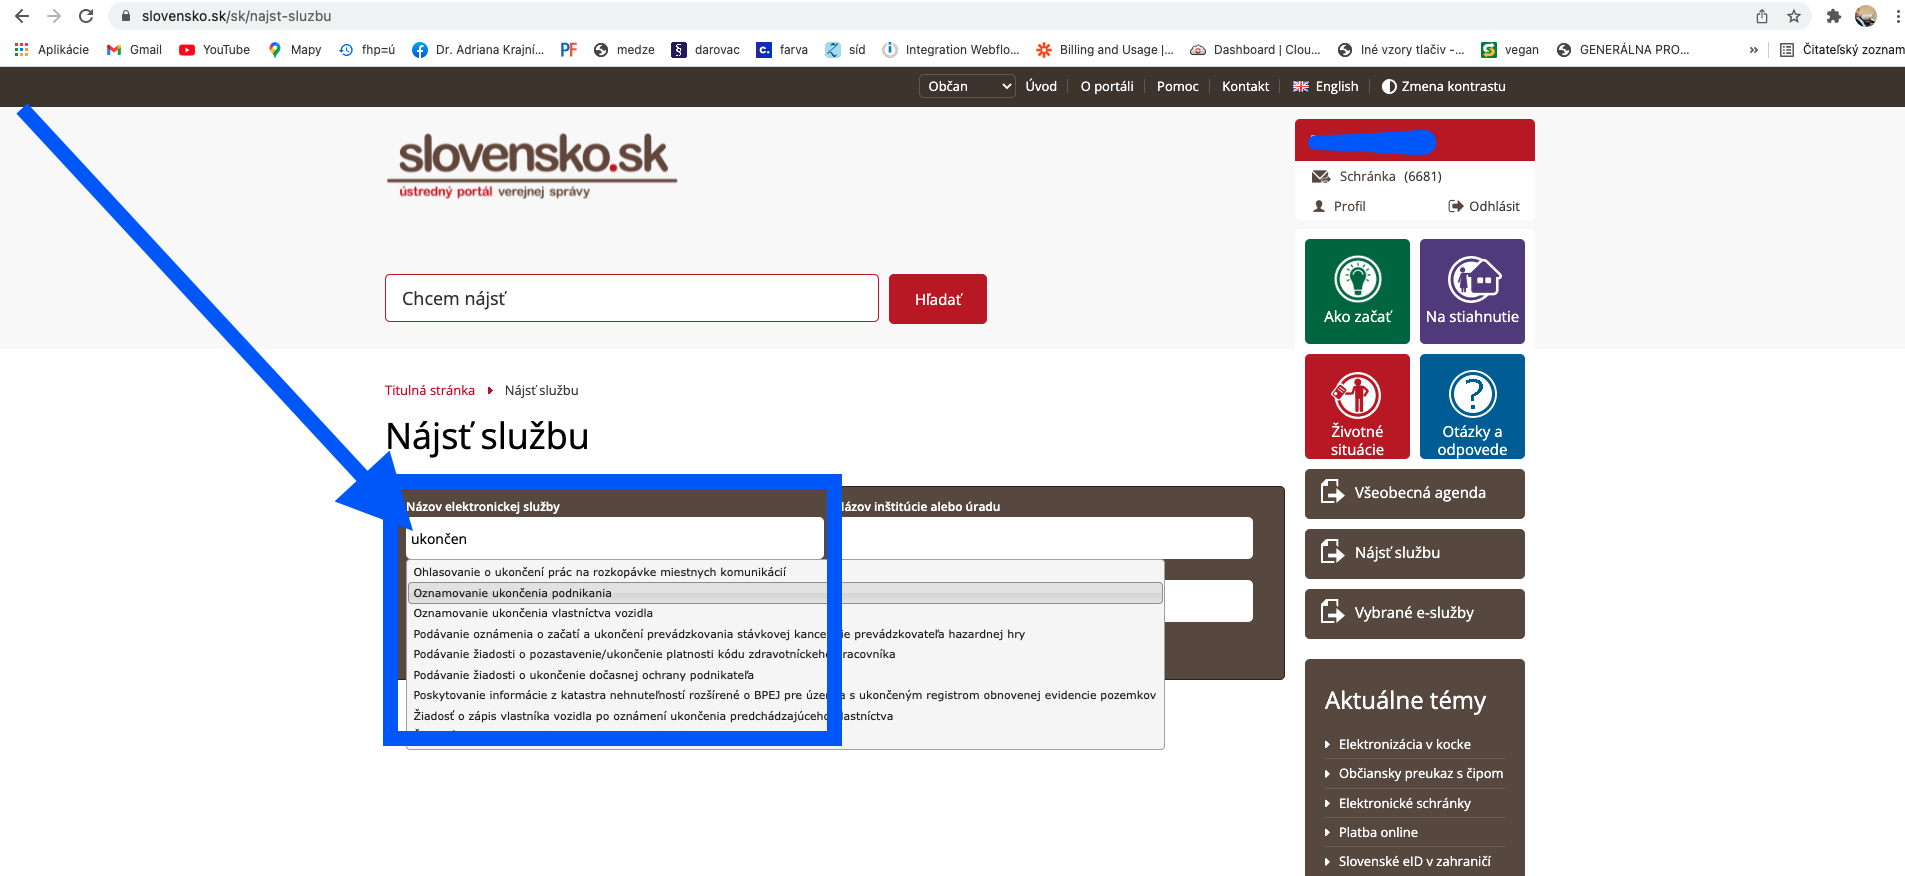
Task: Open the fhp=ú bookmark
Action: tap(367, 50)
